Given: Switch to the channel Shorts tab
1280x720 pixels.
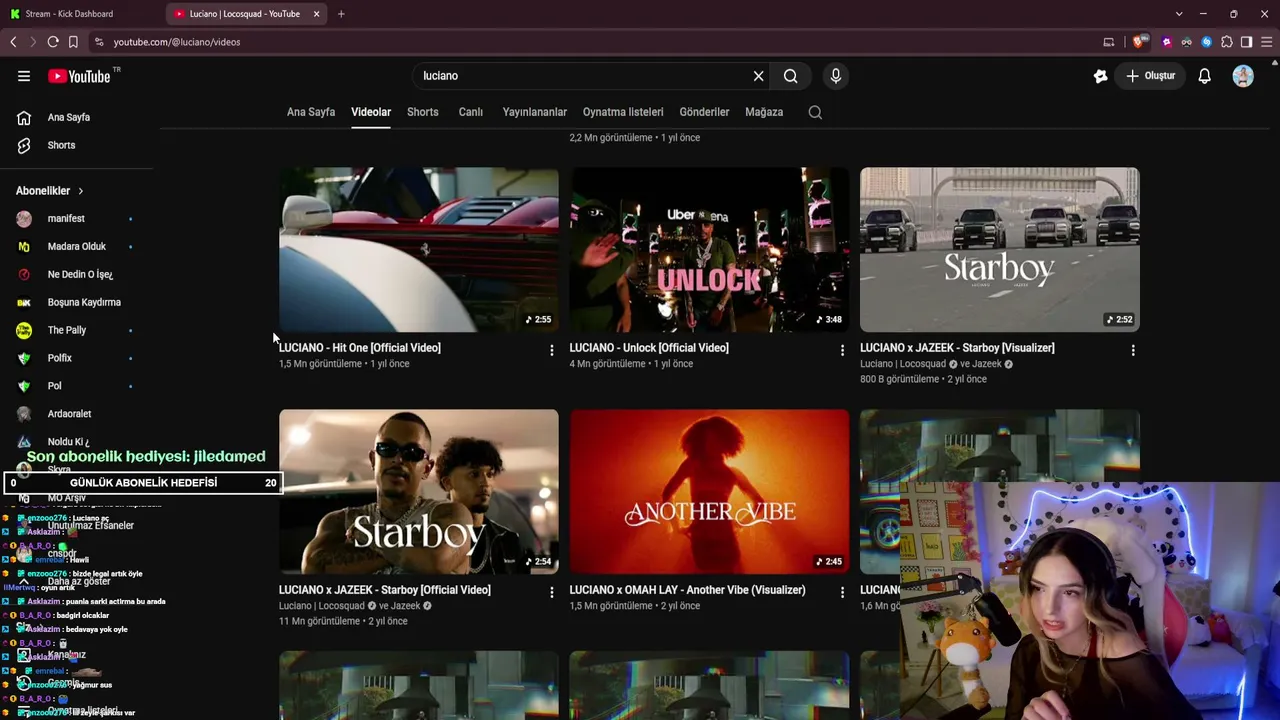Looking at the screenshot, I should 423,112.
